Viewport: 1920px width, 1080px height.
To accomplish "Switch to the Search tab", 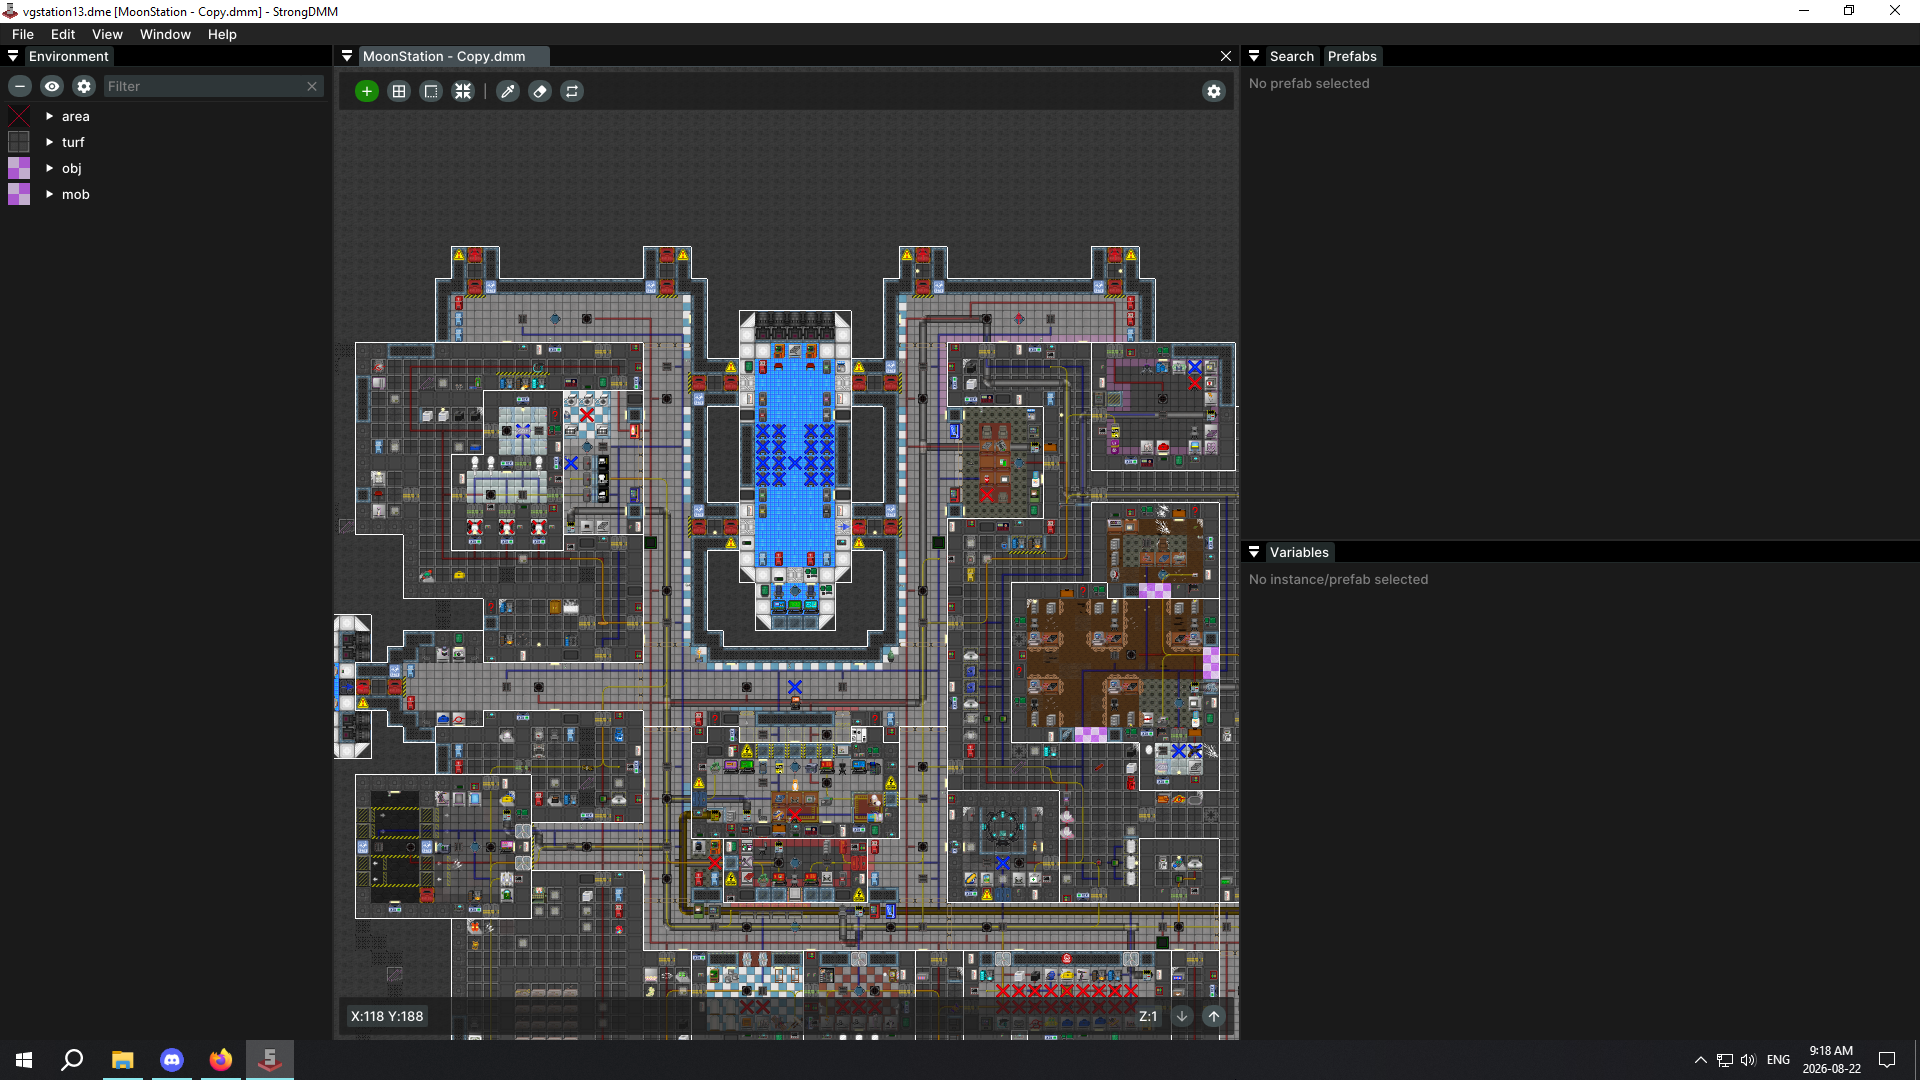I will pos(1292,56).
